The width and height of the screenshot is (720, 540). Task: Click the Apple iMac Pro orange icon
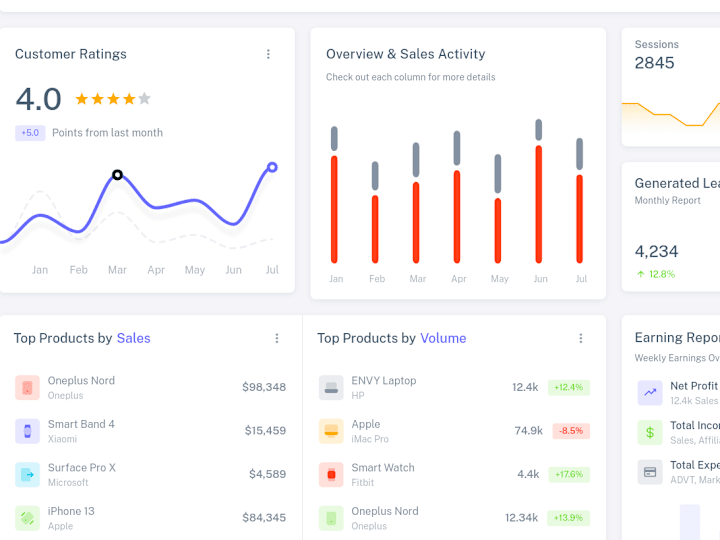tap(331, 431)
